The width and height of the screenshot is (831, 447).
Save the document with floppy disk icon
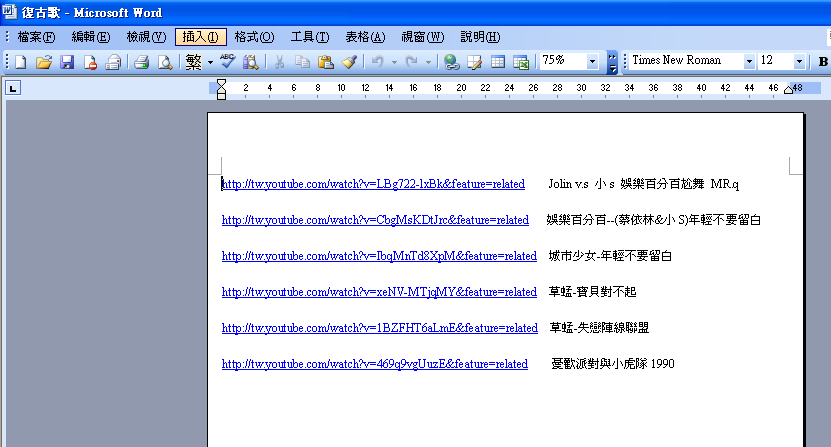point(67,62)
